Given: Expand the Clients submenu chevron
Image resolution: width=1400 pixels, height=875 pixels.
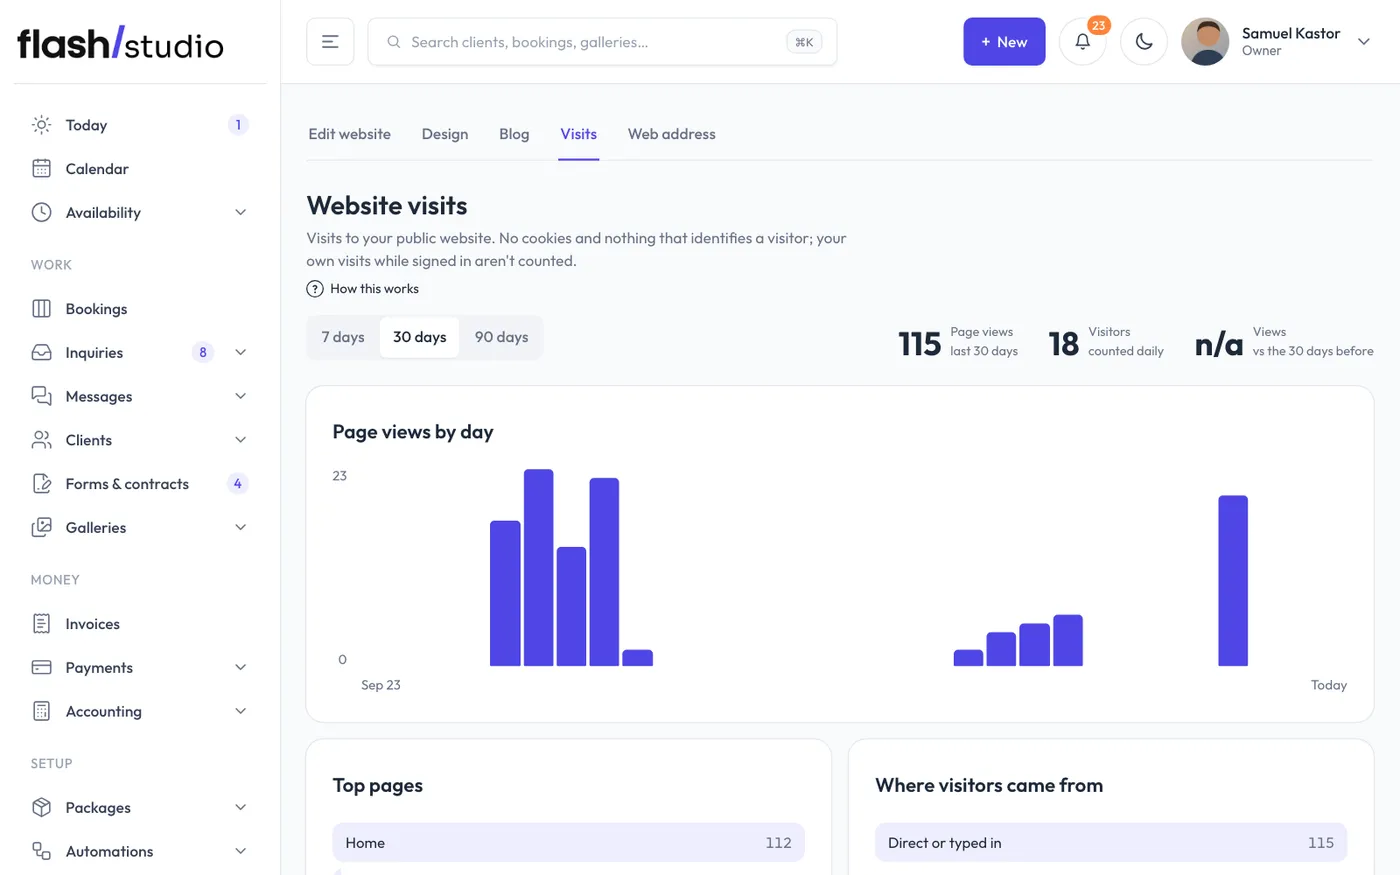Looking at the screenshot, I should click(x=240, y=440).
